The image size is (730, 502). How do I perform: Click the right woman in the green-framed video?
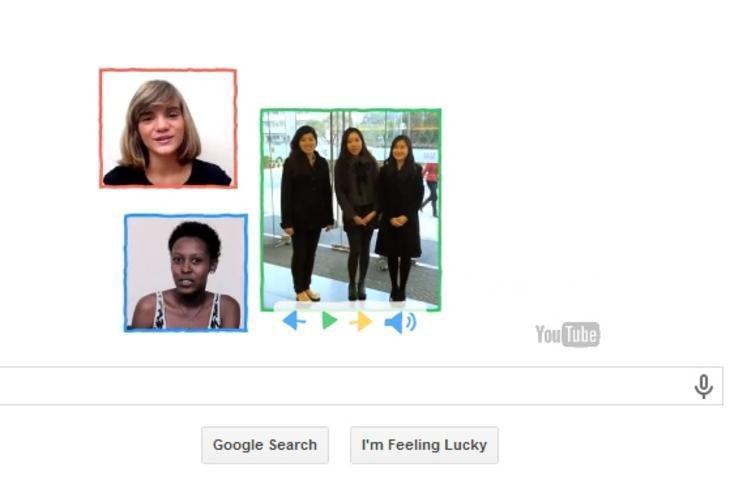pos(399,218)
